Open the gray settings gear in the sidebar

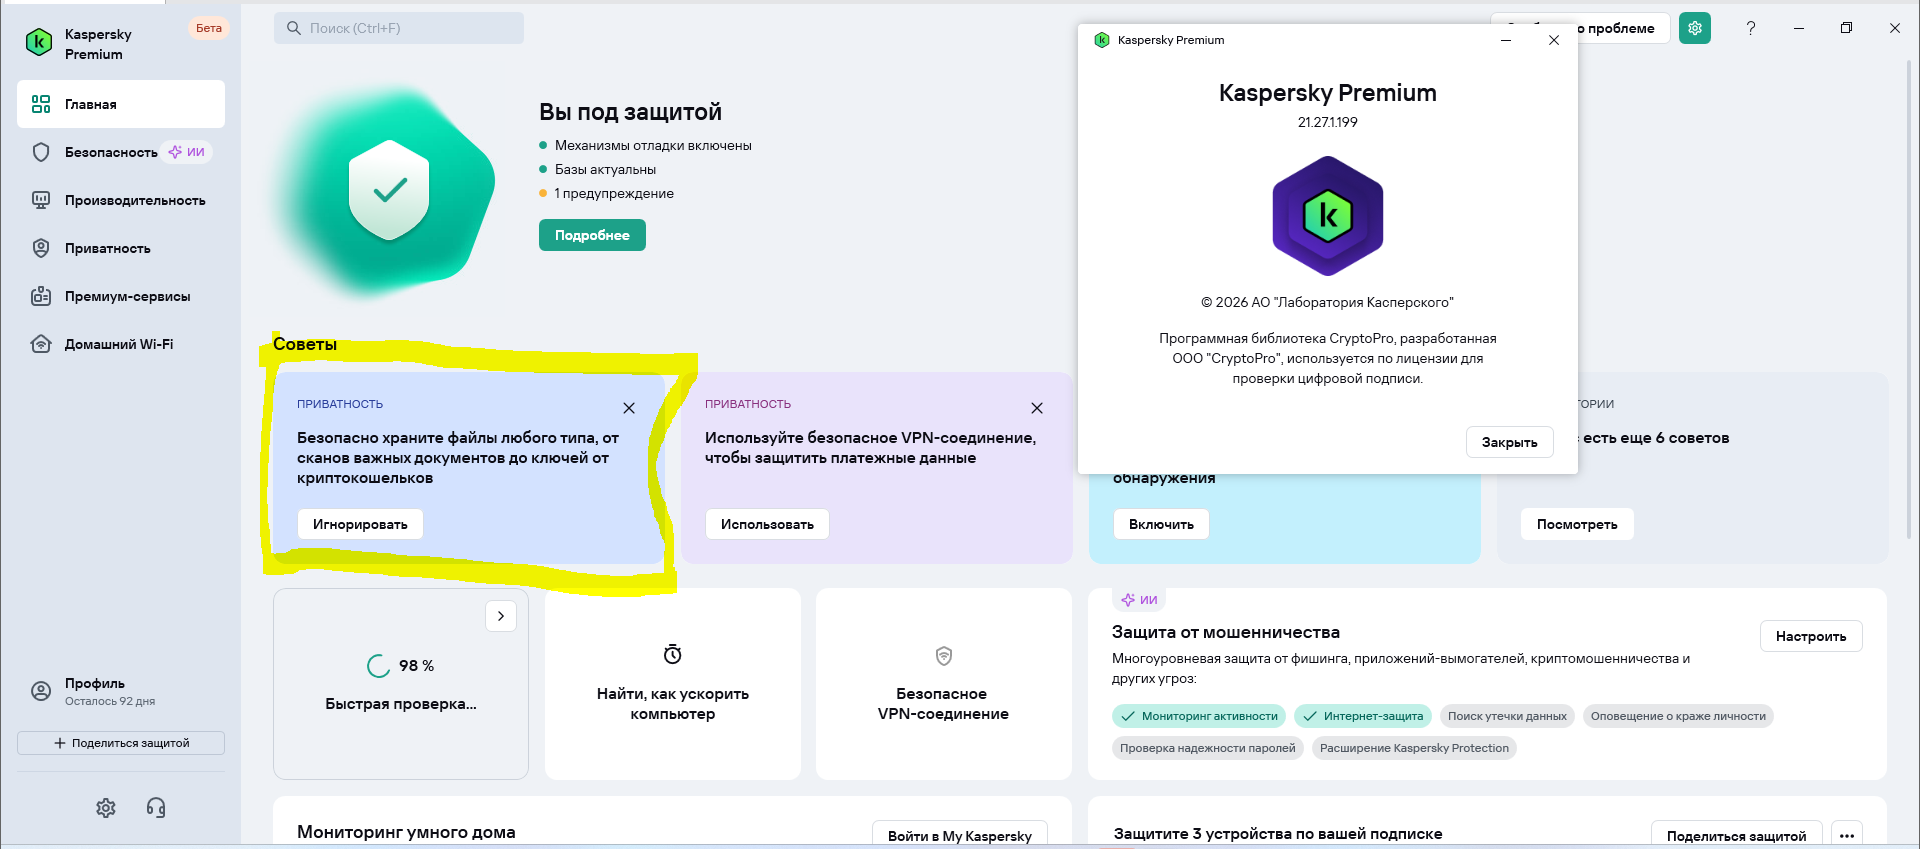[106, 808]
